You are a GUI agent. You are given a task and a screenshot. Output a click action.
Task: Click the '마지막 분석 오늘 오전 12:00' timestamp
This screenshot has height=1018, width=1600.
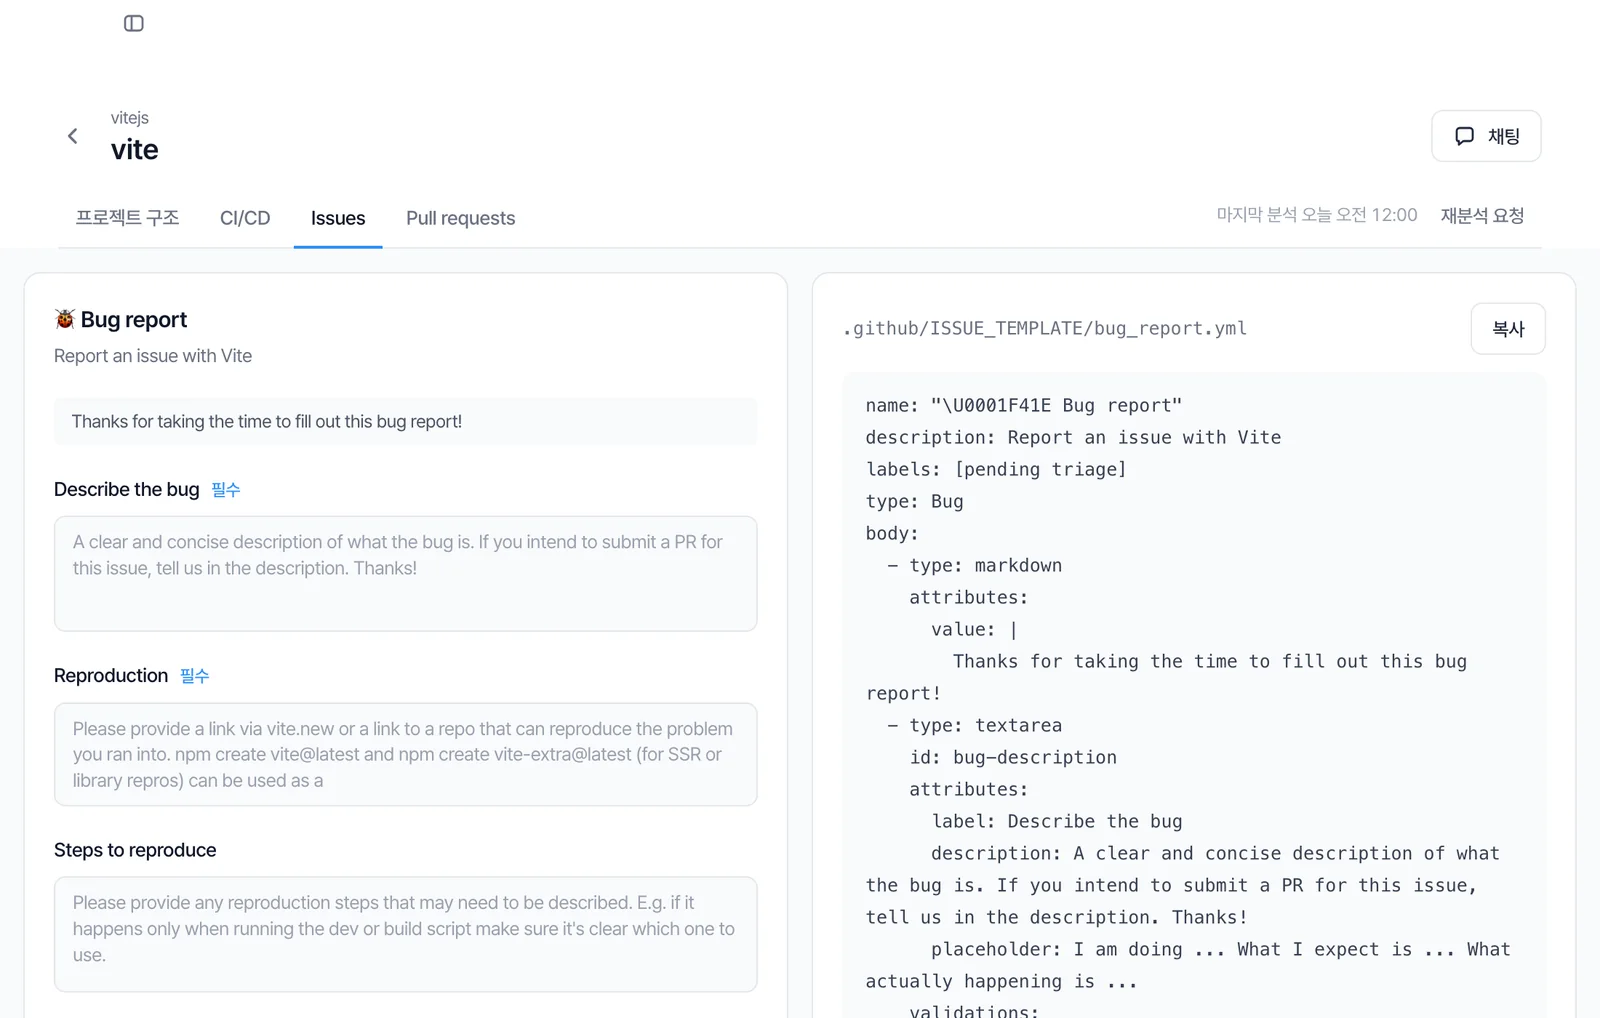1317,215
